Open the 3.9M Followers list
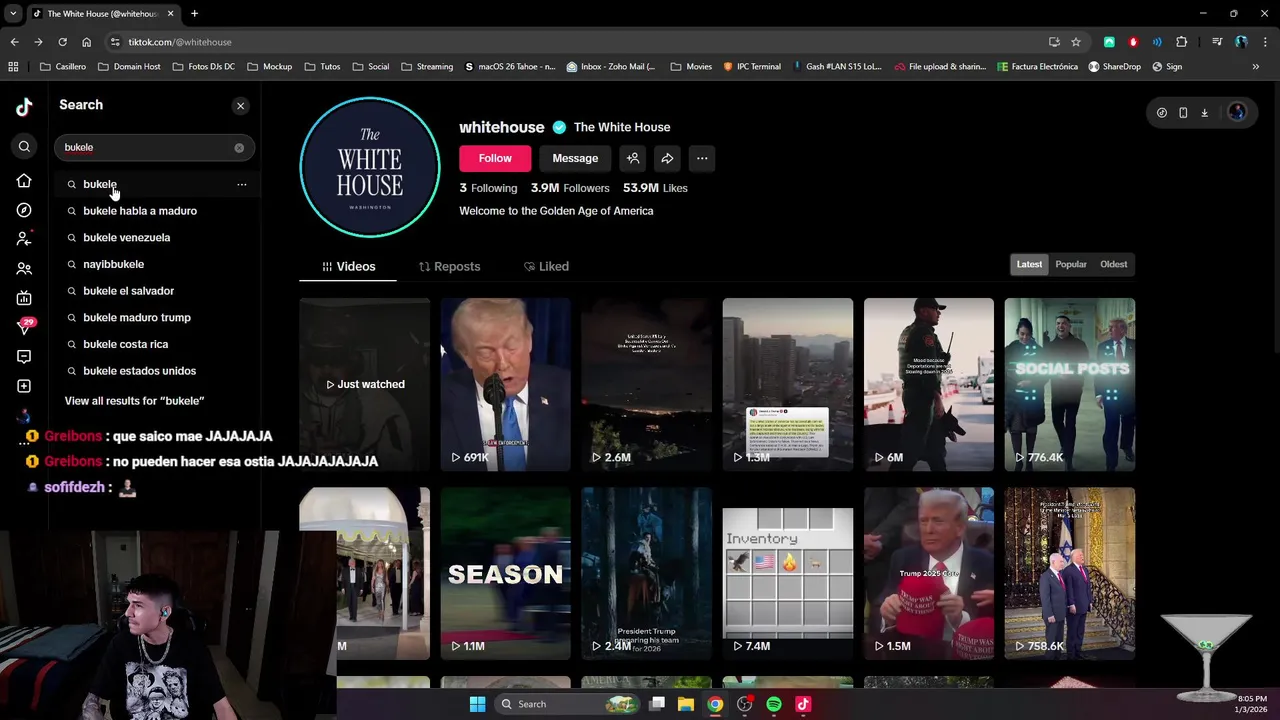1280x720 pixels. (570, 188)
